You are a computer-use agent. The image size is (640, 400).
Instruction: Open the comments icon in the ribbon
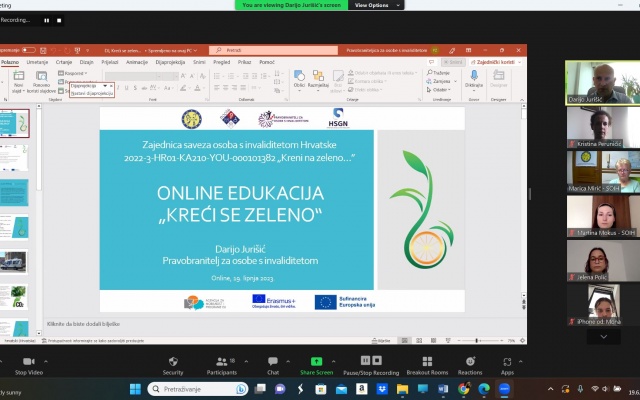[x=431, y=62]
